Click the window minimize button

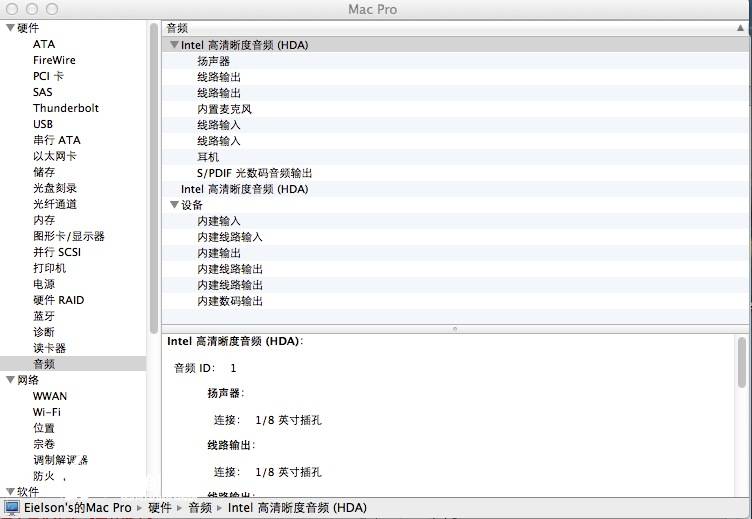click(x=32, y=9)
